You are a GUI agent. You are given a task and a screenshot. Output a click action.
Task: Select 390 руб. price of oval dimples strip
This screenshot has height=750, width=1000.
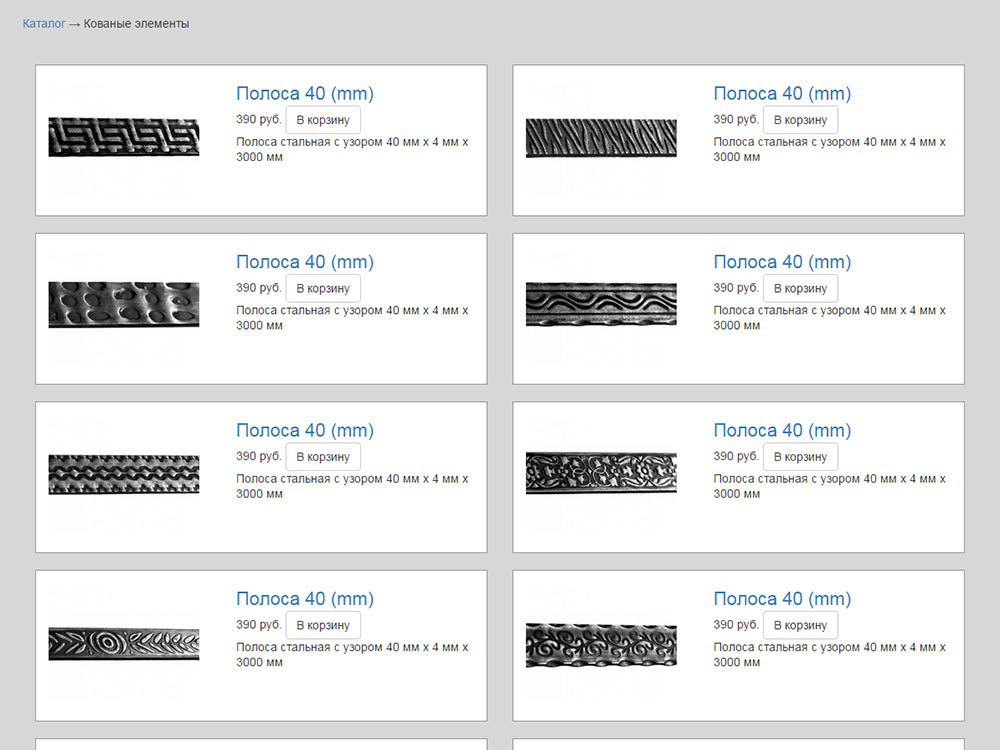258,288
